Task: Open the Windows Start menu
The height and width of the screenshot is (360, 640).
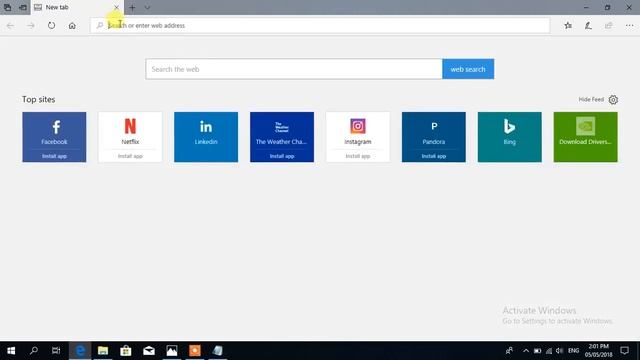Action: point(11,351)
